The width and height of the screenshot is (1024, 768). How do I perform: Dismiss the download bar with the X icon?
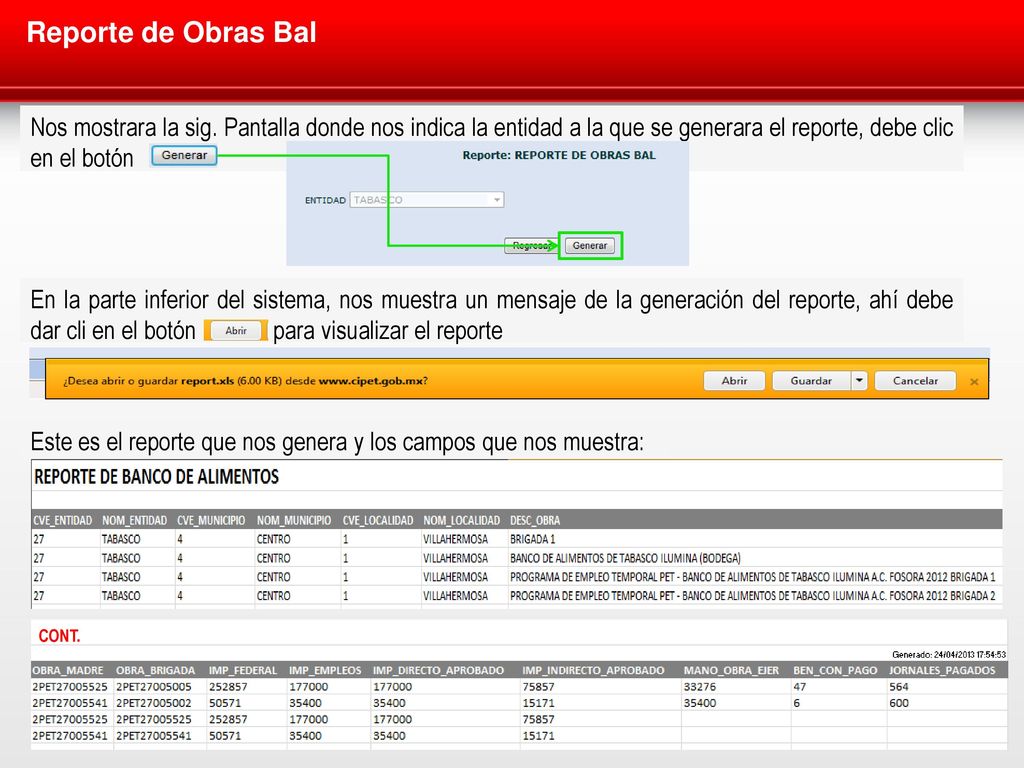tap(974, 381)
